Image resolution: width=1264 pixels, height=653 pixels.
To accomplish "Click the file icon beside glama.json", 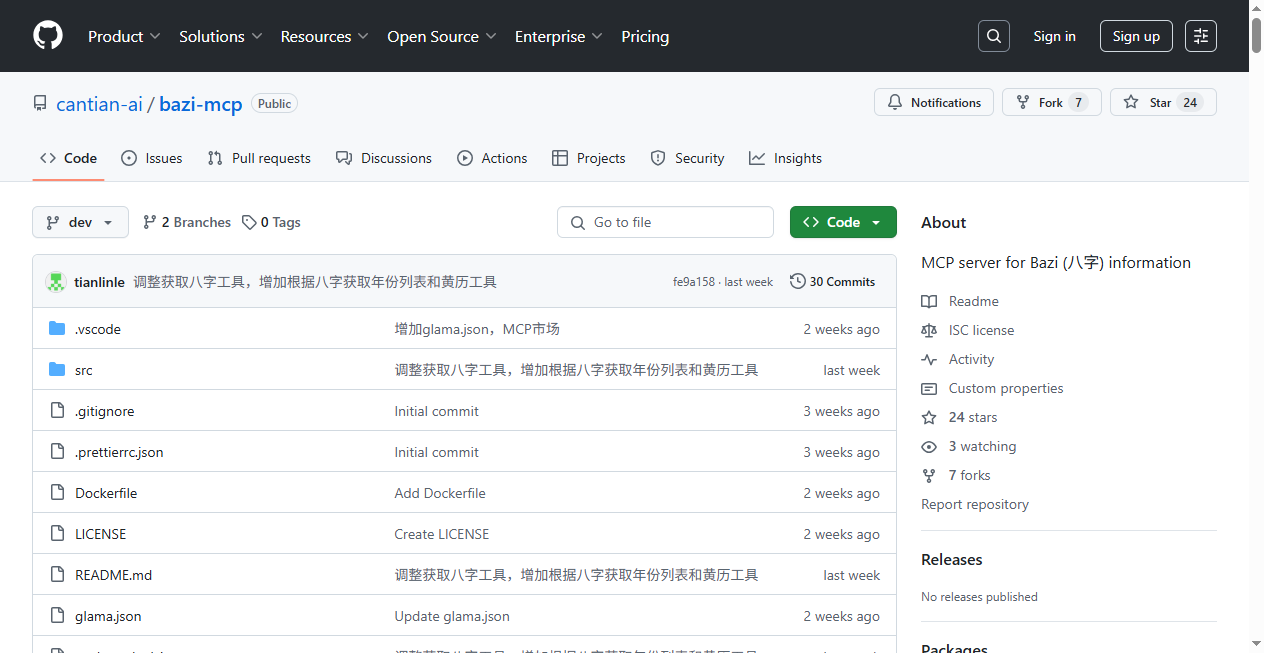I will coord(57,616).
